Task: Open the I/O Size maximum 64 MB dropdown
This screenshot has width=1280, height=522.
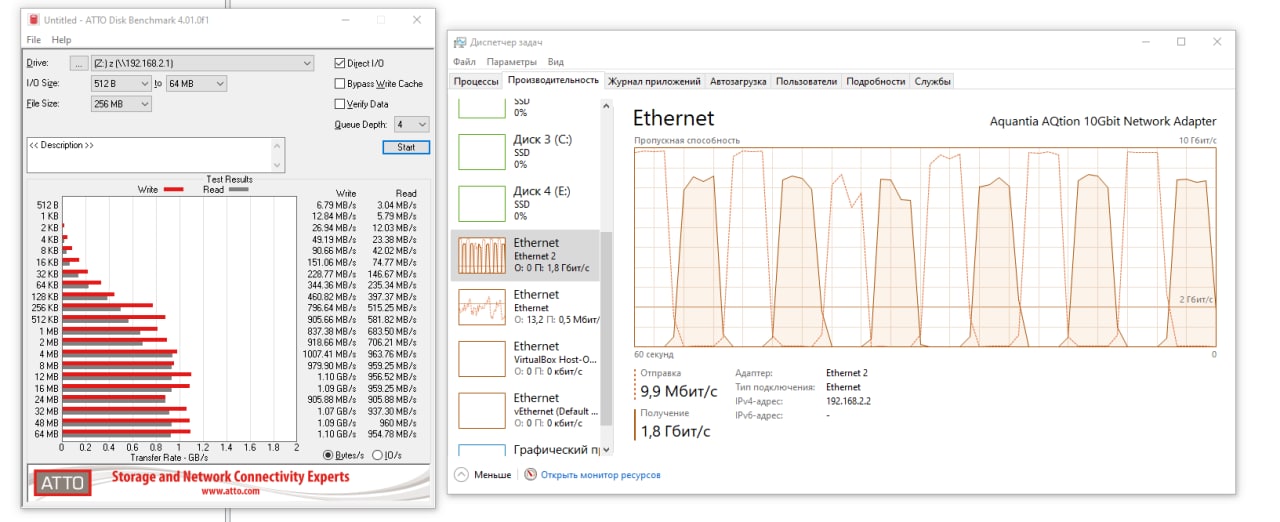Action: point(196,83)
